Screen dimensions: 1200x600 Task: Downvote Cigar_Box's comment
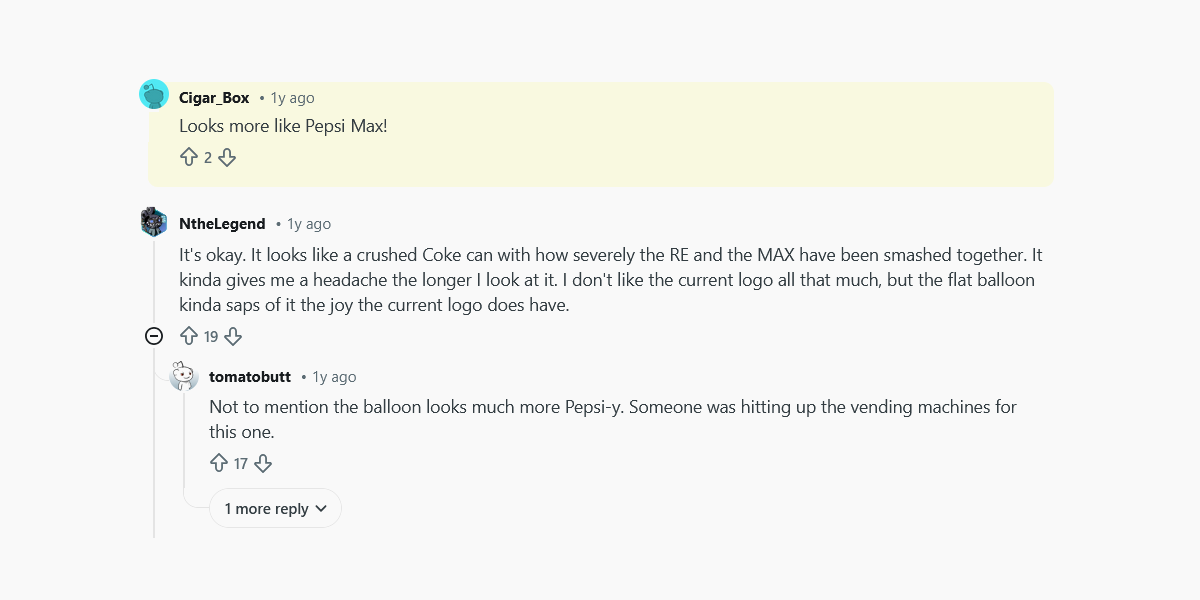[227, 157]
